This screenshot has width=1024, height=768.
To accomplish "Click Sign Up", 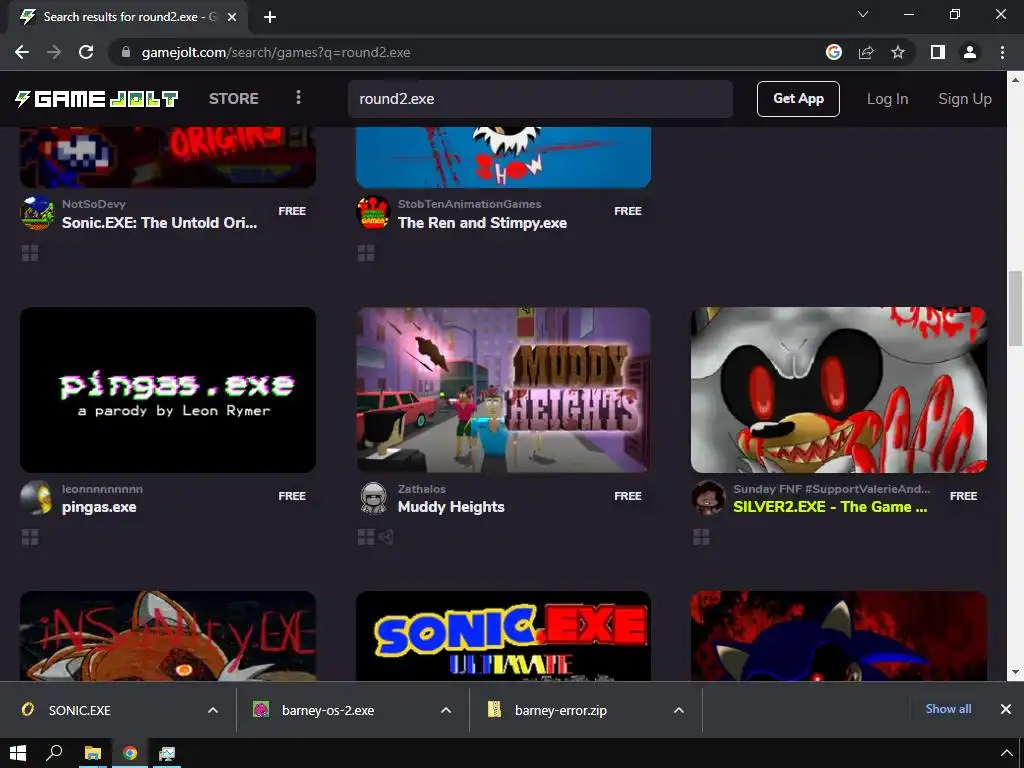I will coord(965,99).
